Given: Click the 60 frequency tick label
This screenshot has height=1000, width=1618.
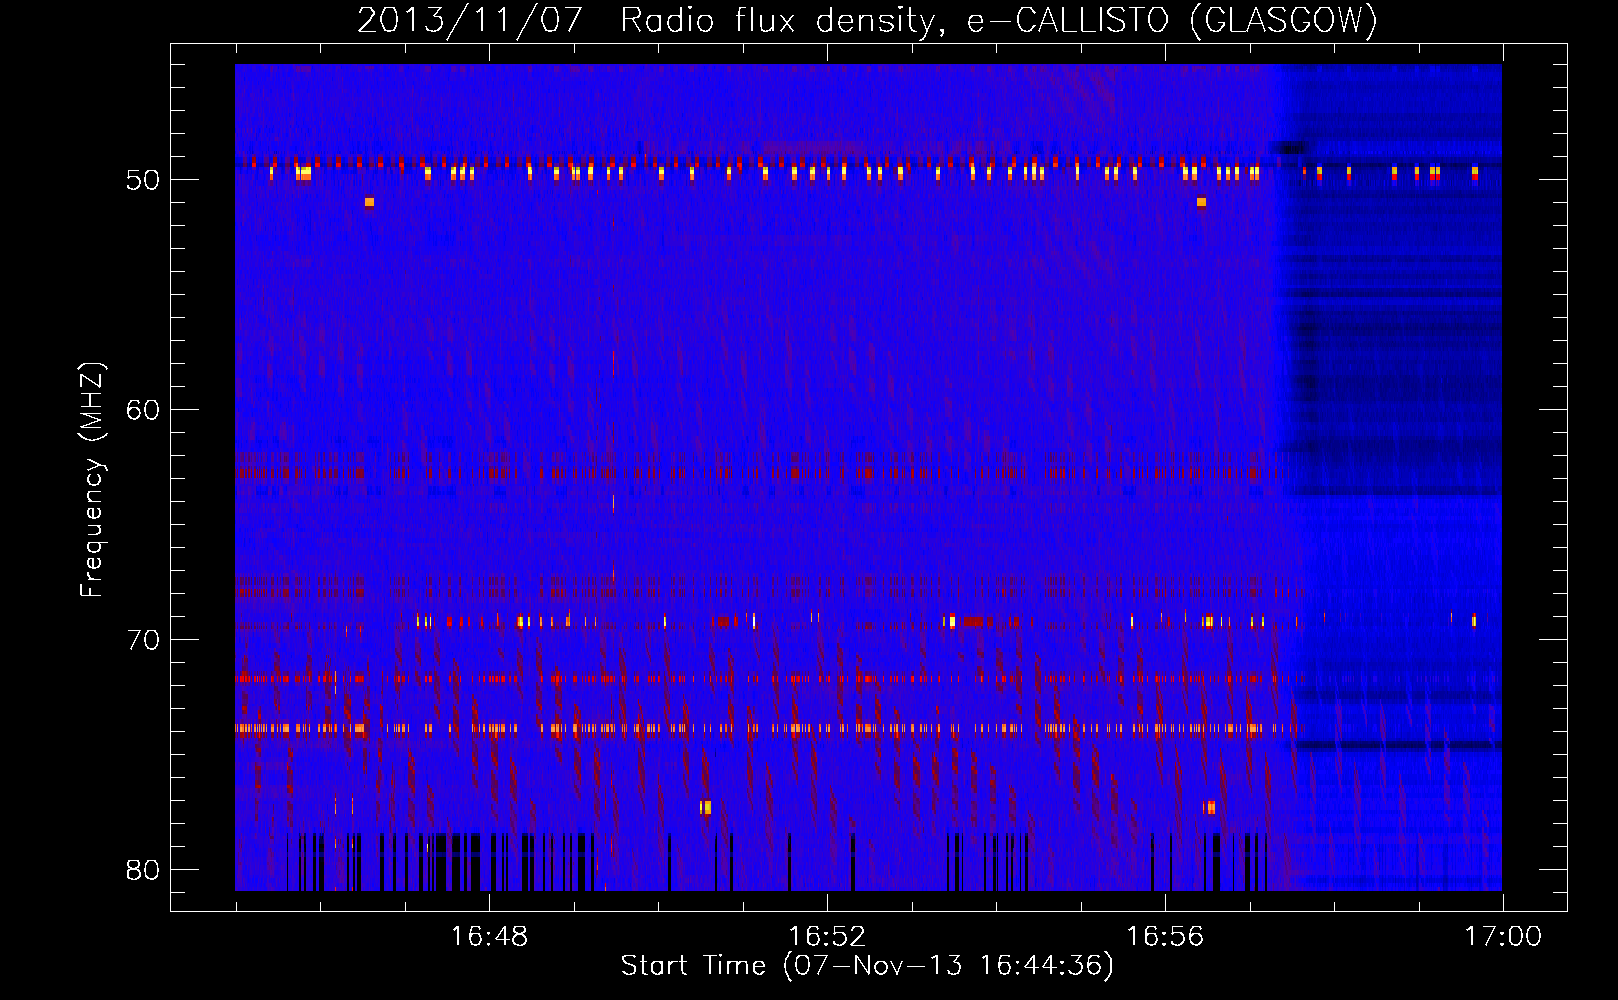Looking at the screenshot, I should coord(143,410).
